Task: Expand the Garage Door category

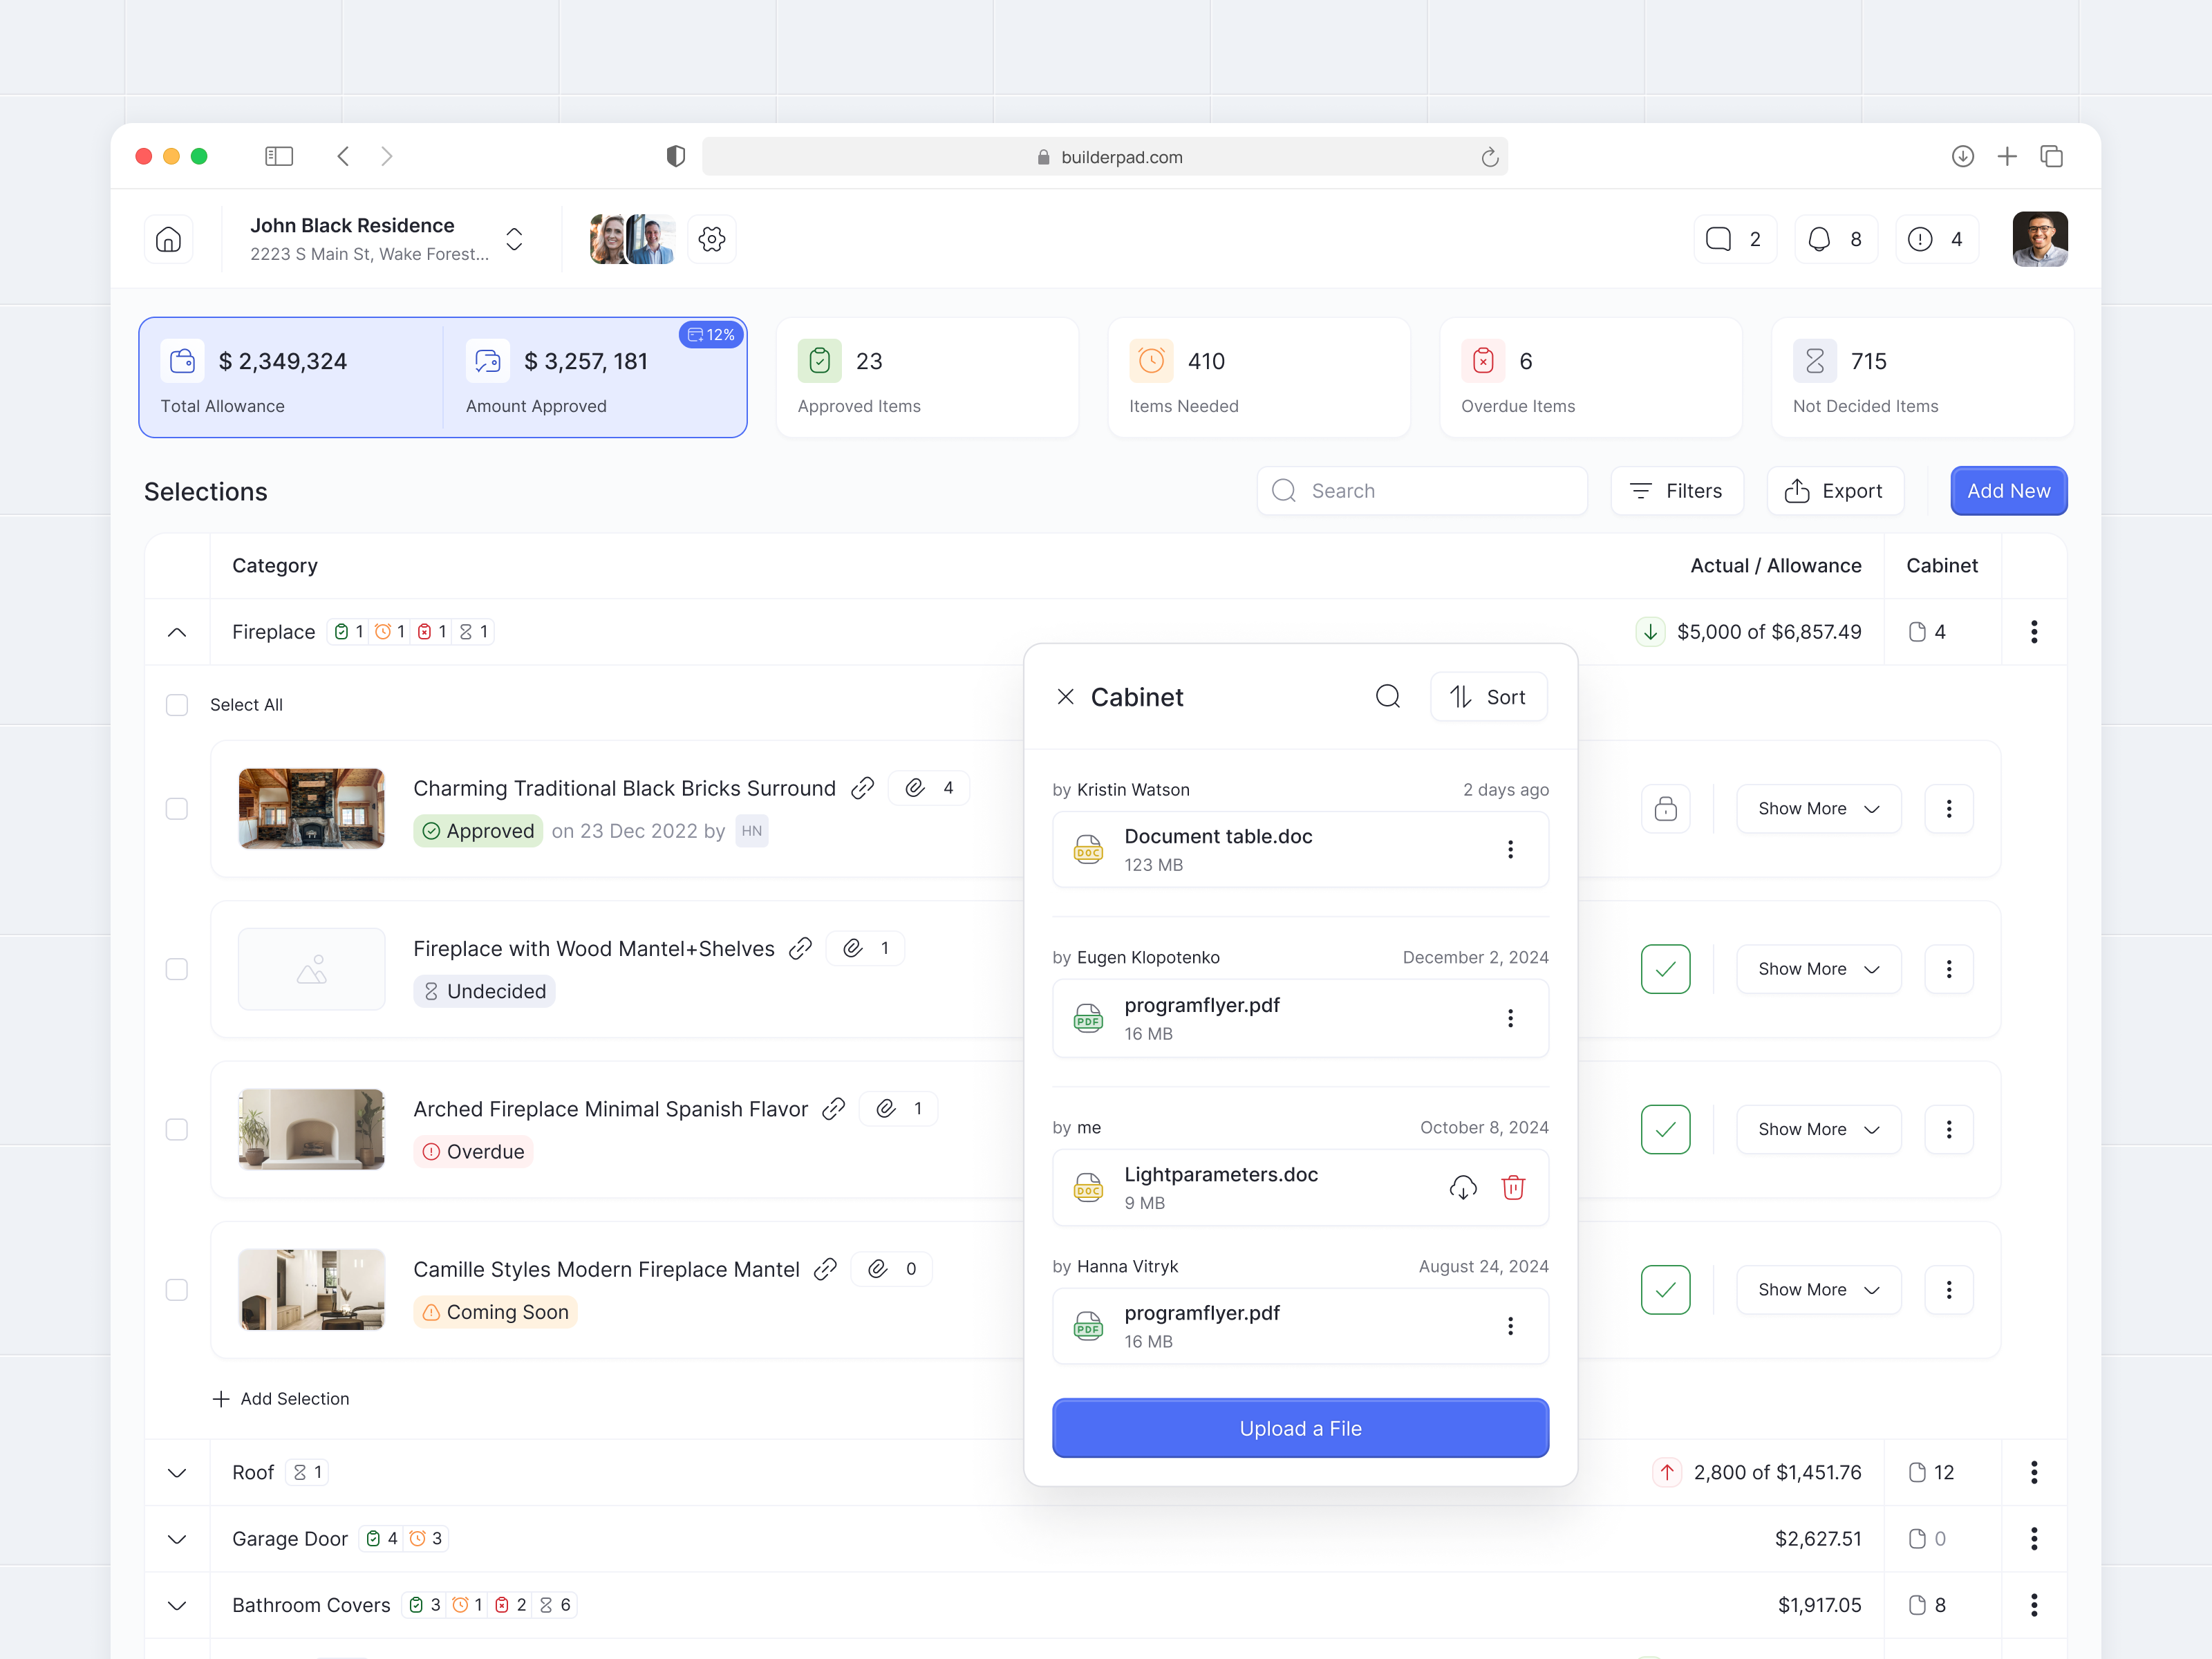Action: [x=177, y=1539]
